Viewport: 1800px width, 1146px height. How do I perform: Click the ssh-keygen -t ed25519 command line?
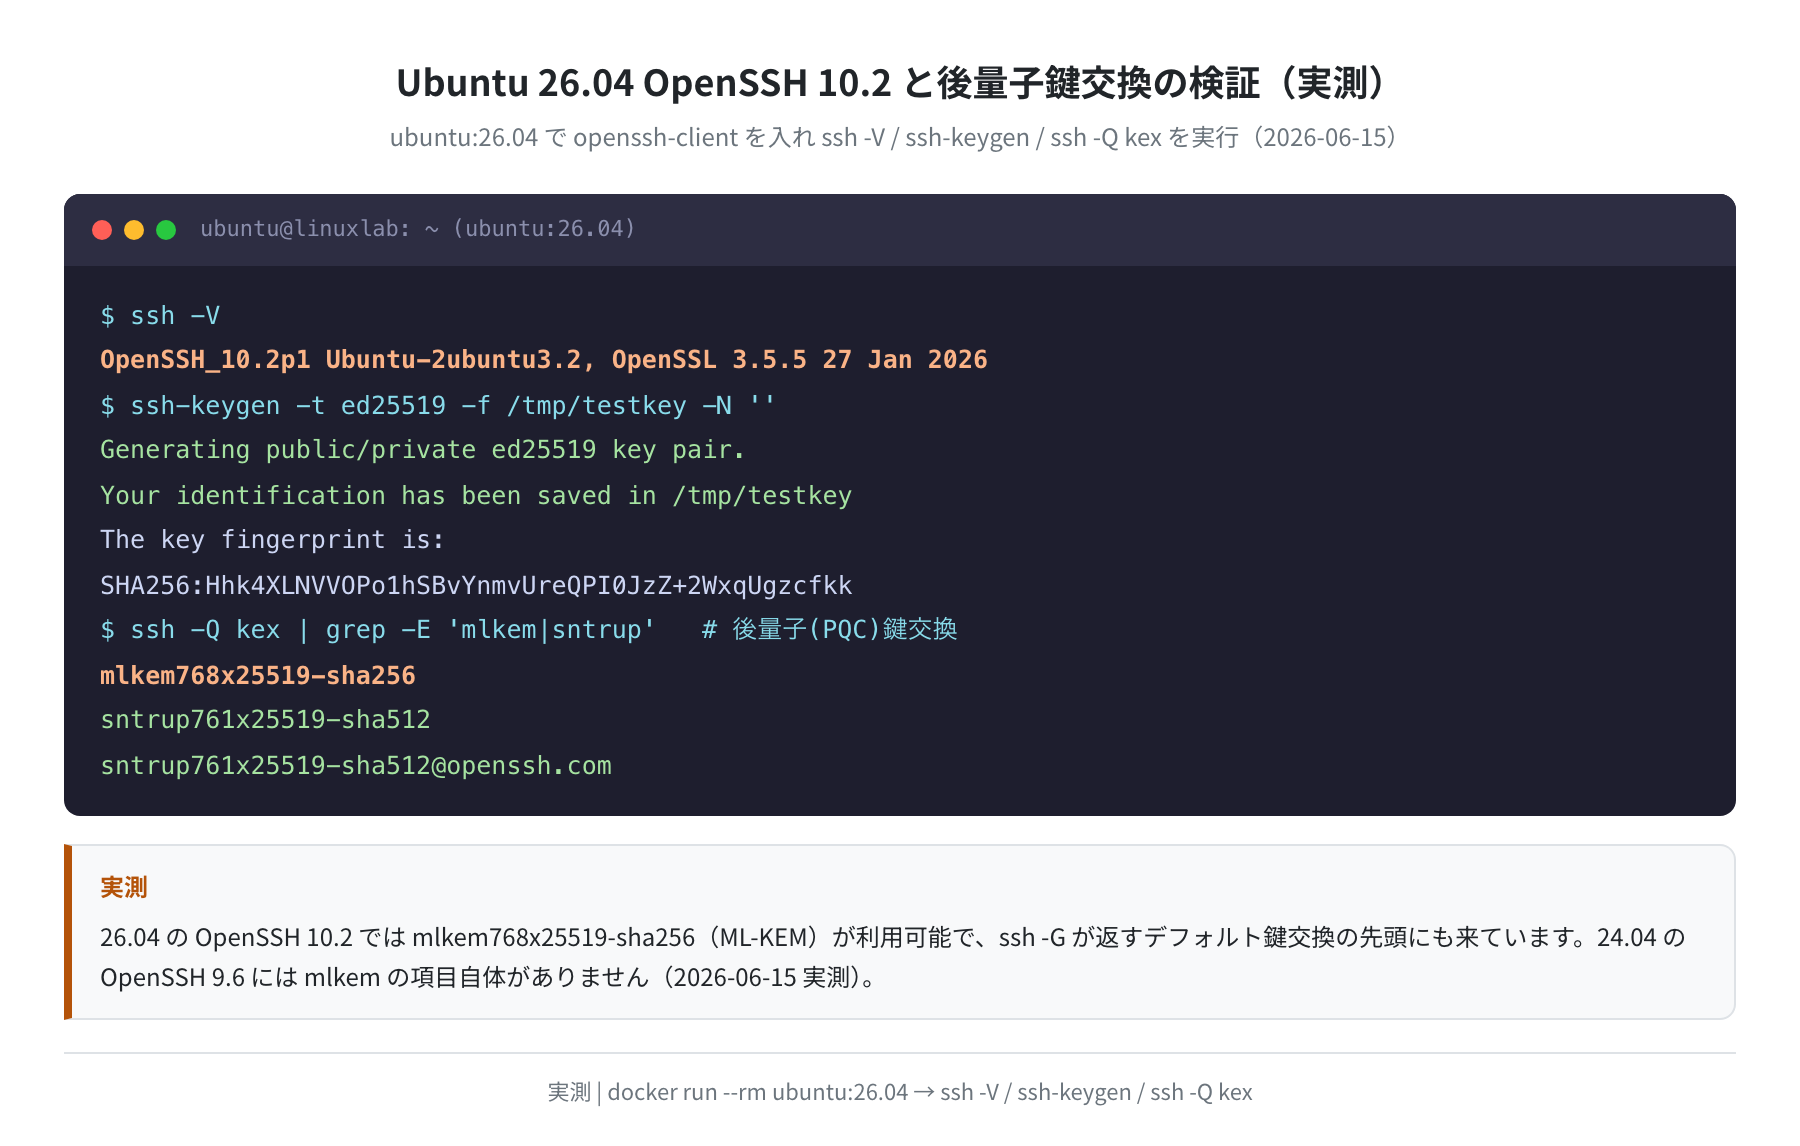point(438,405)
